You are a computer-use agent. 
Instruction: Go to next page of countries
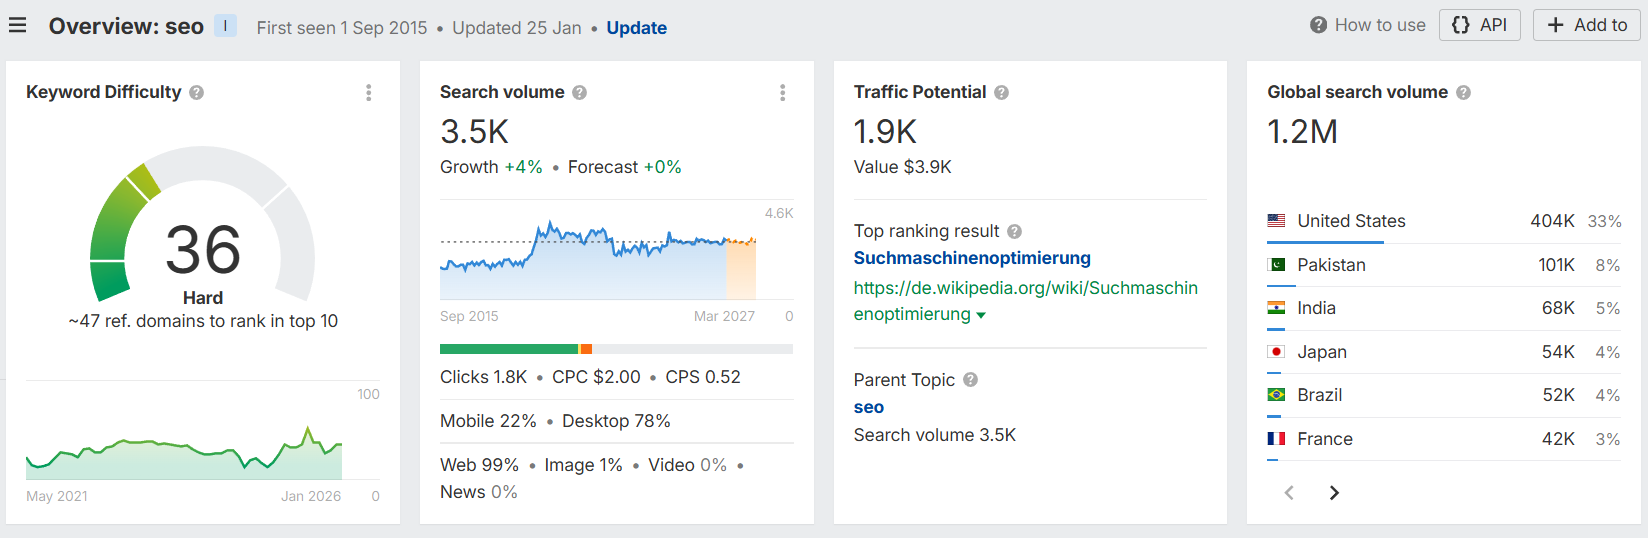coord(1334,492)
